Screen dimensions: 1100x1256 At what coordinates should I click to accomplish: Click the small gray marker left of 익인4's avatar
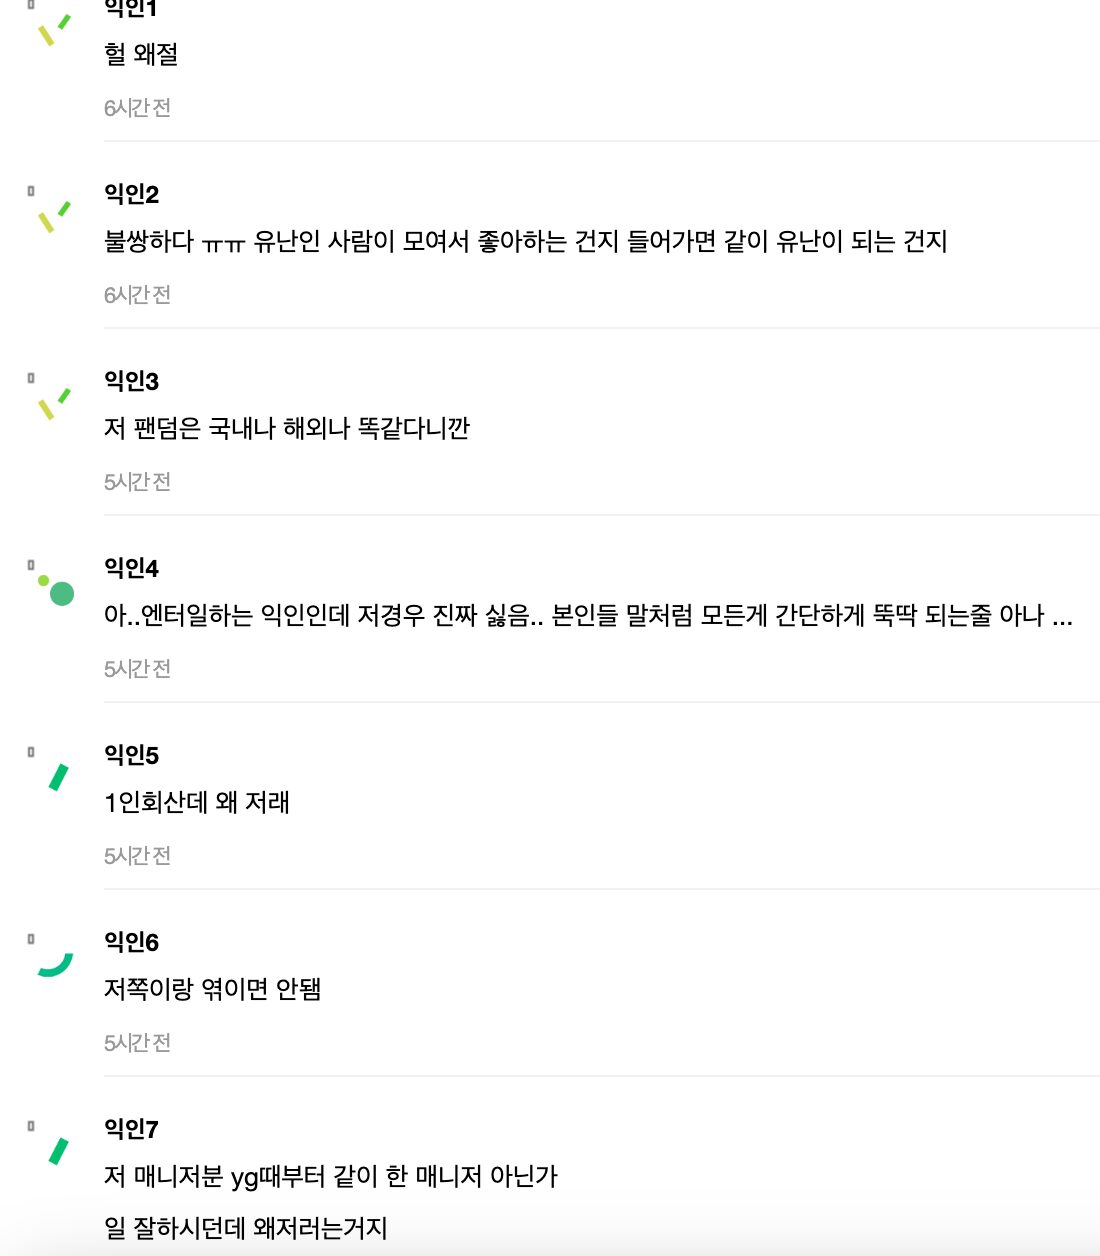point(31,565)
